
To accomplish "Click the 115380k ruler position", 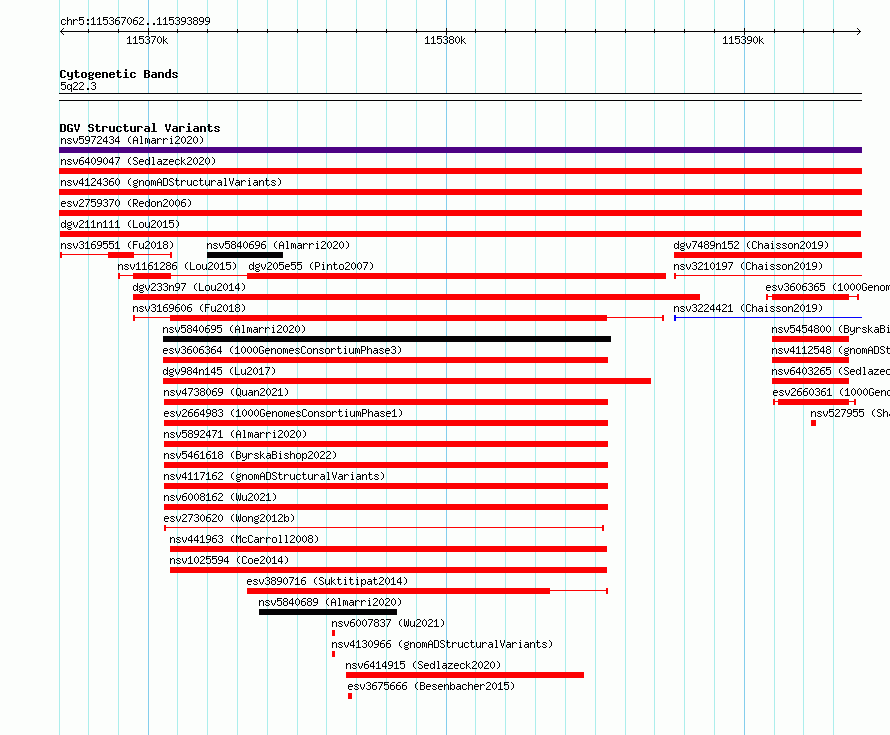I will 445,40.
